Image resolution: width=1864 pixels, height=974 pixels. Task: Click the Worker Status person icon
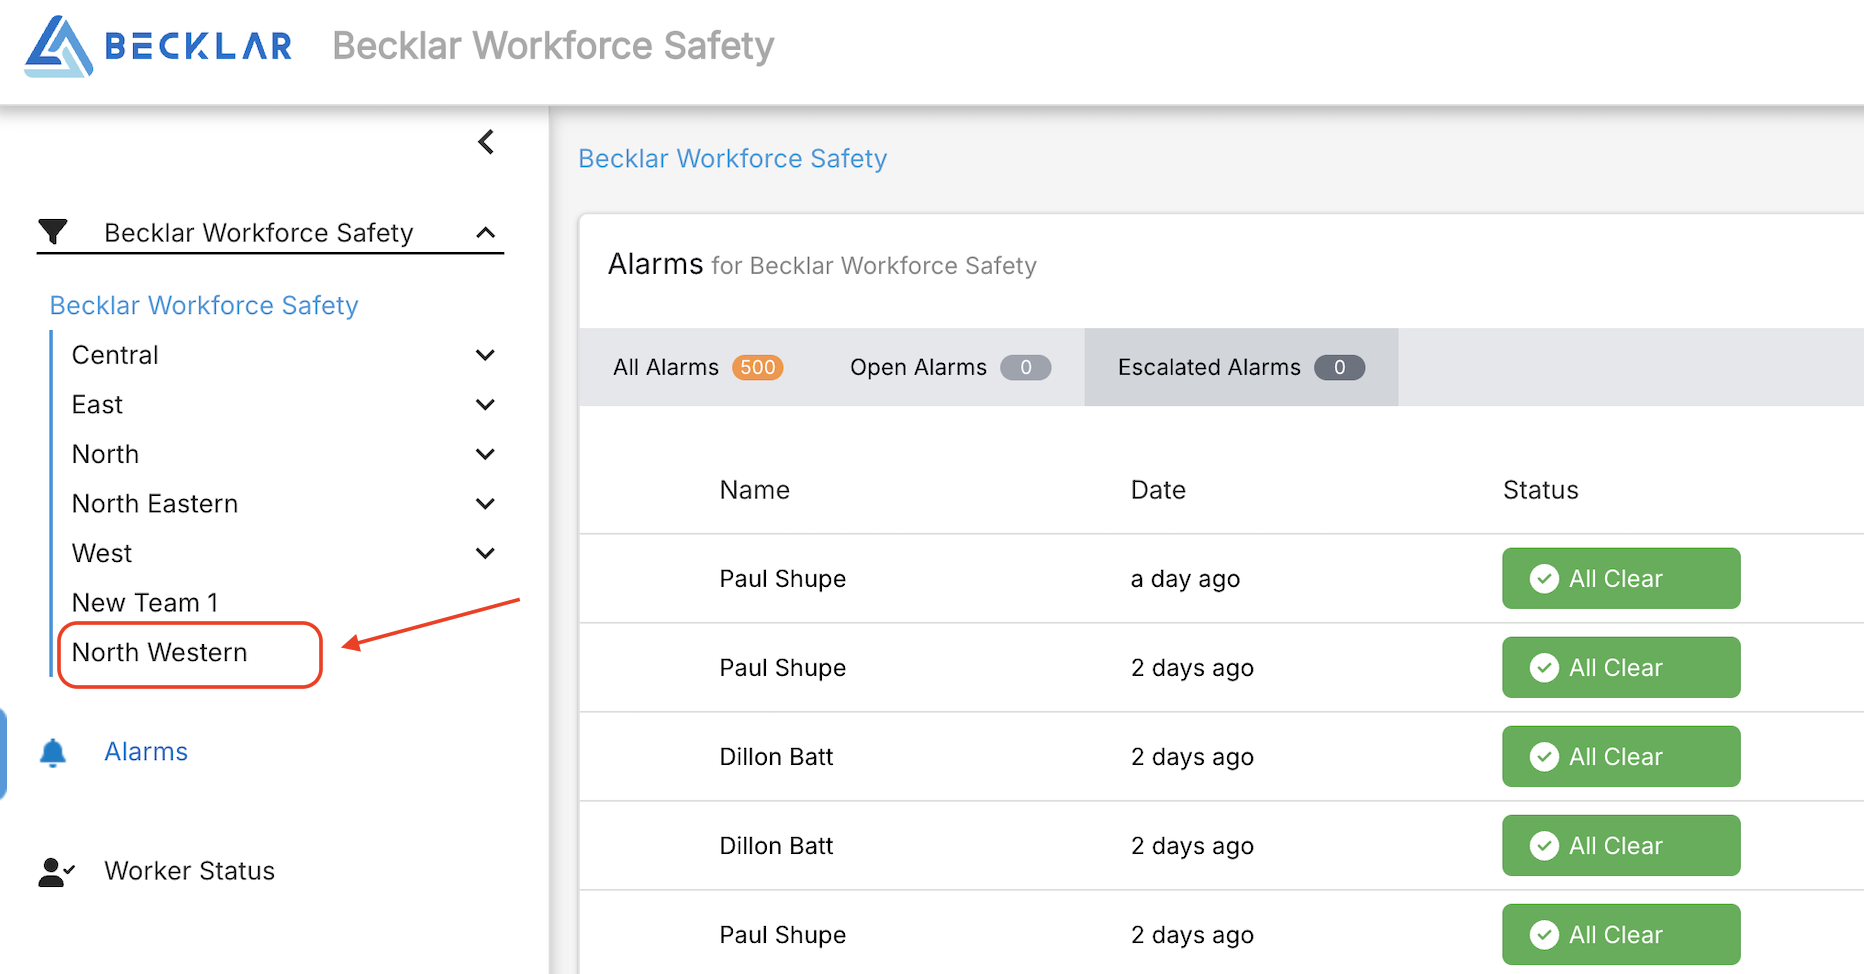pos(56,872)
